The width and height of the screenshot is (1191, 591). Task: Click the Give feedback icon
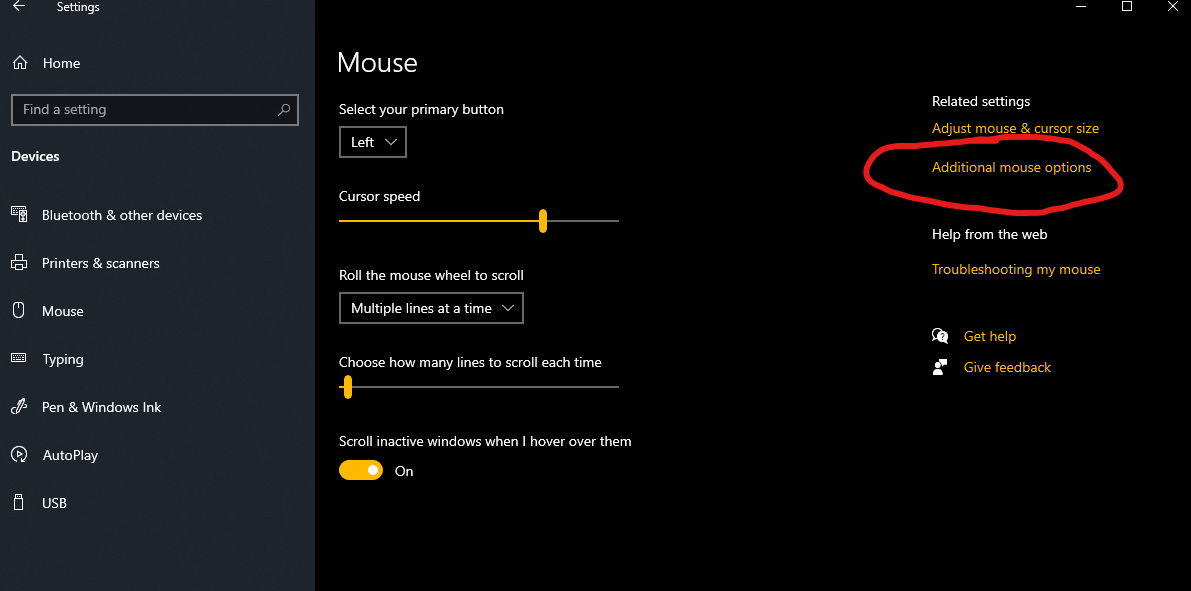(x=940, y=367)
